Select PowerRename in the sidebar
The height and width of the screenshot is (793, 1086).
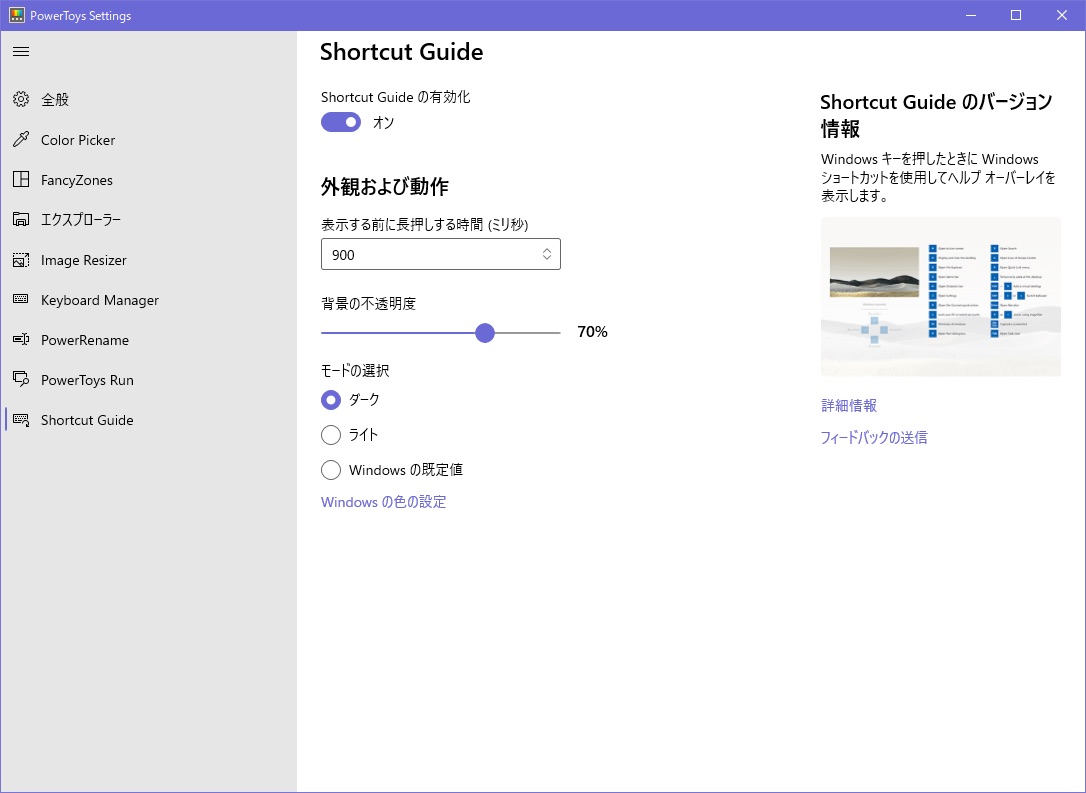(x=84, y=340)
